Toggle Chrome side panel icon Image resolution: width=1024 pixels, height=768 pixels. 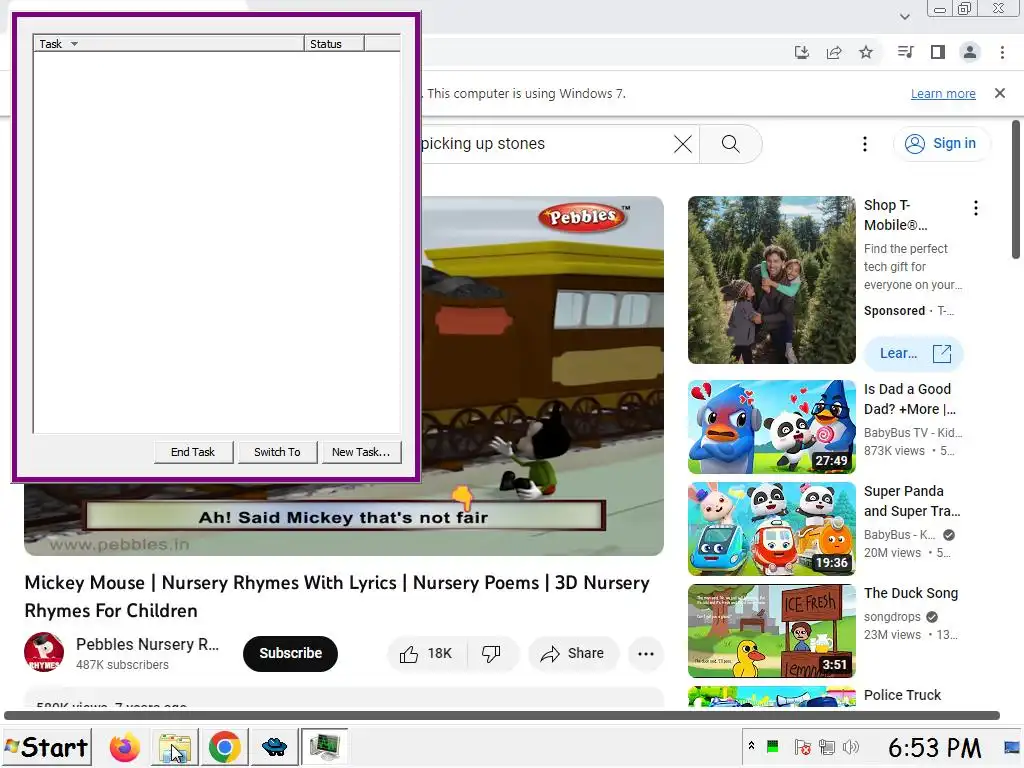point(938,52)
